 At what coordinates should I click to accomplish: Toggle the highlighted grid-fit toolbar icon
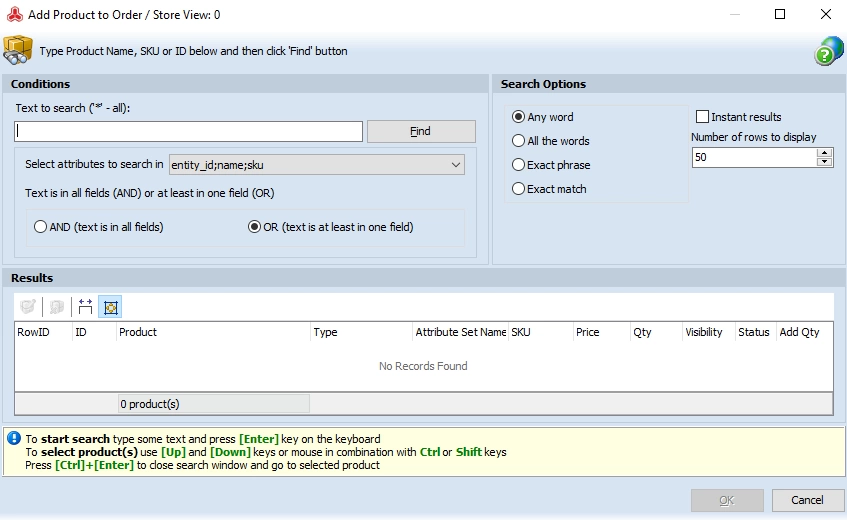click(110, 307)
